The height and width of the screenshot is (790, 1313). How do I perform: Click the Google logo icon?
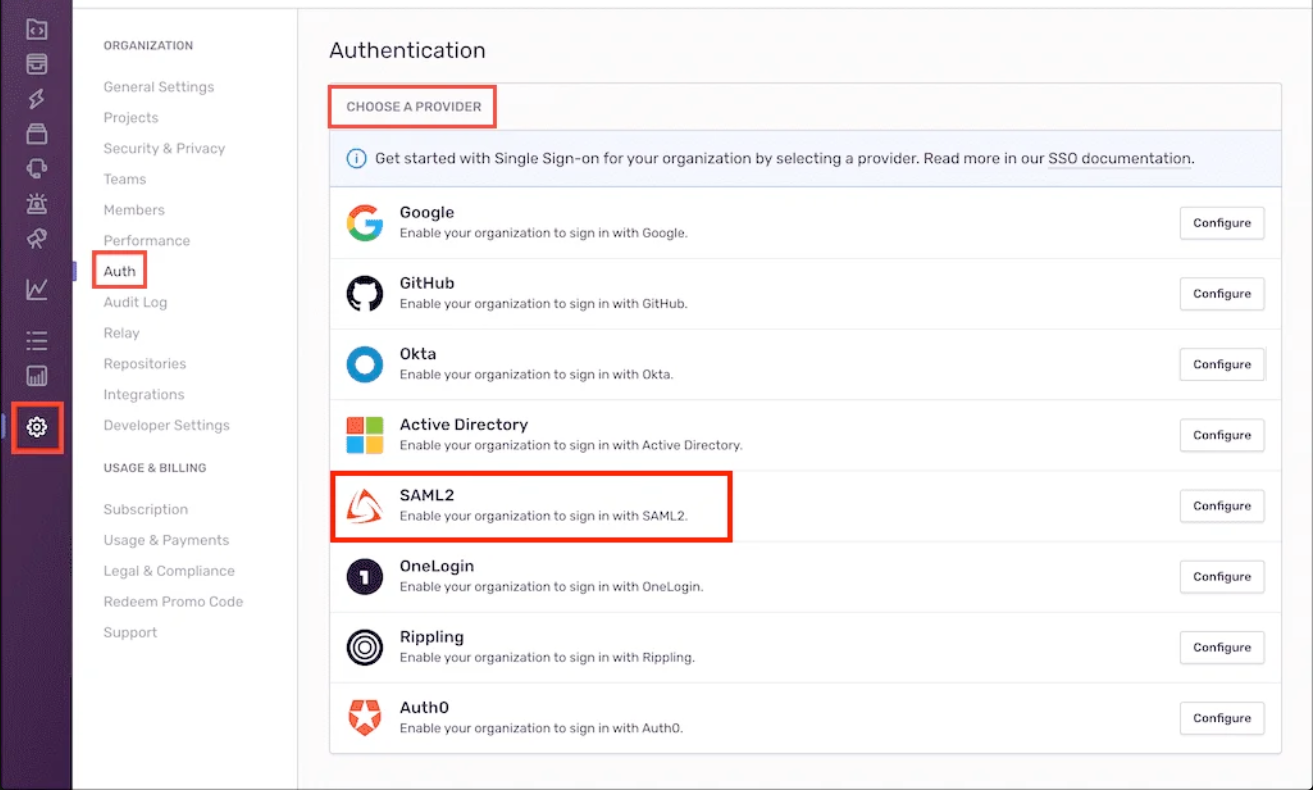point(365,223)
